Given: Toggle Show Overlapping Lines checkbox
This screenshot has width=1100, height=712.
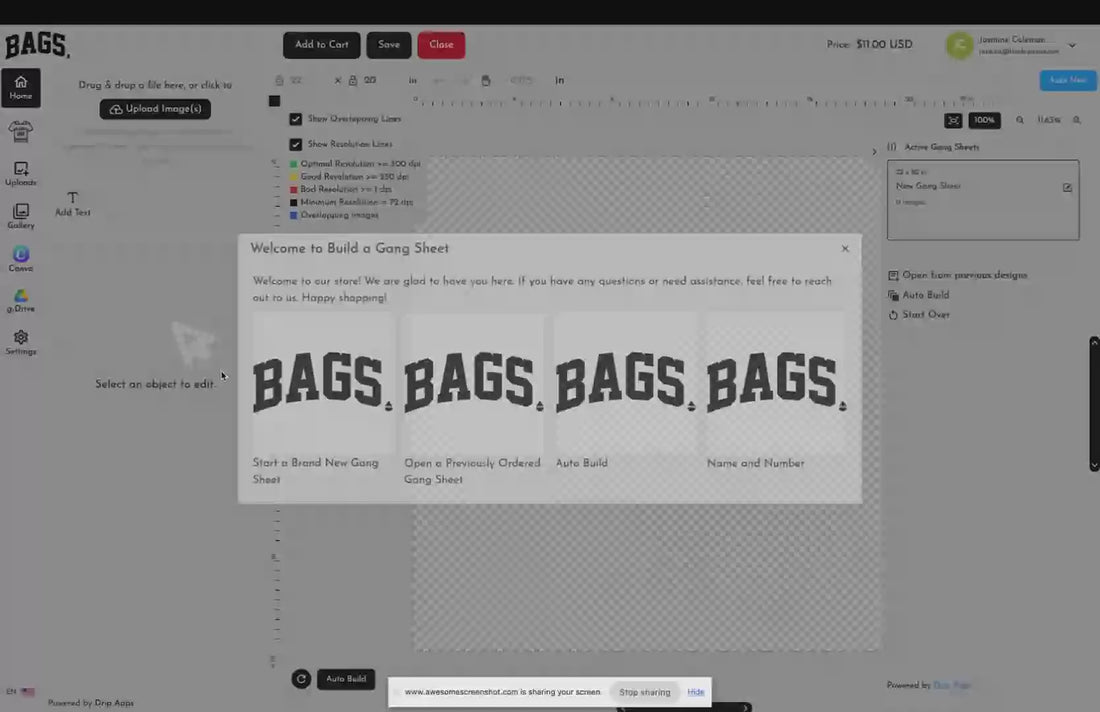Looking at the screenshot, I should point(295,119).
